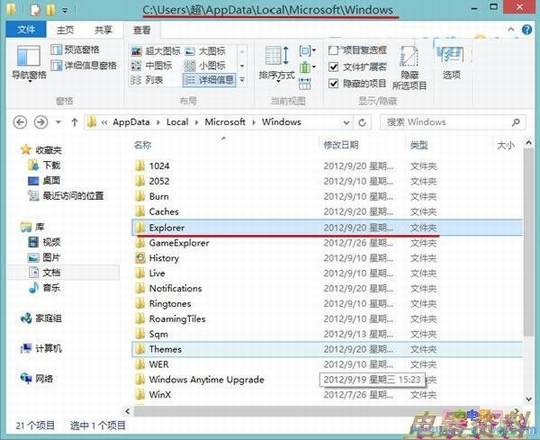Go back with the back arrow

tap(20, 122)
